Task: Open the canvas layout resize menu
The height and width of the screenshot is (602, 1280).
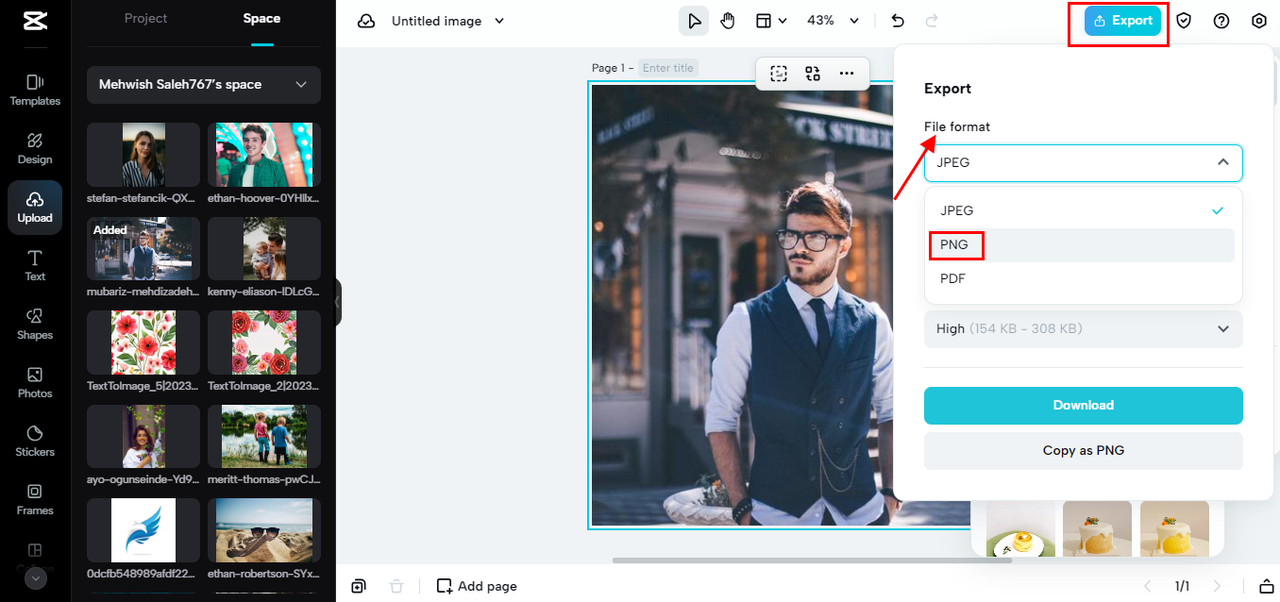Action: (x=770, y=21)
